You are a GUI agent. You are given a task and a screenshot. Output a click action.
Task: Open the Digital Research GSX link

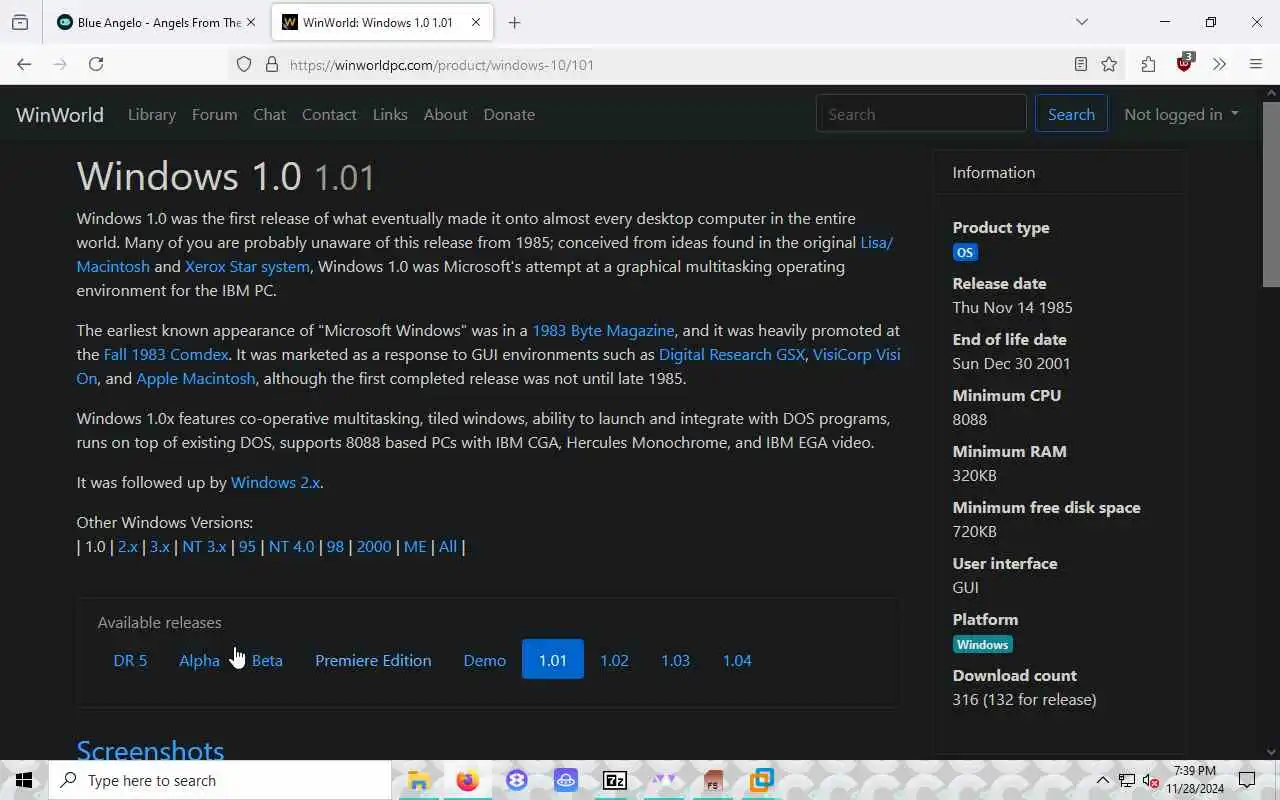coord(731,354)
